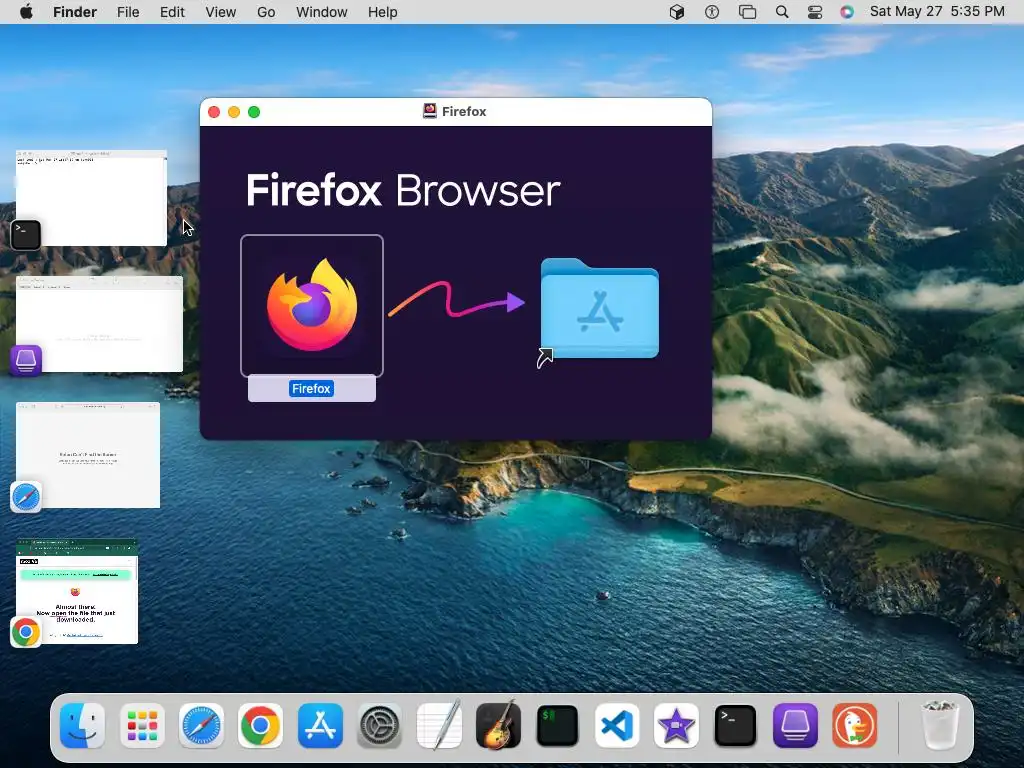
Task: Launch Google Chrome from the Dock
Action: pyautogui.click(x=260, y=726)
